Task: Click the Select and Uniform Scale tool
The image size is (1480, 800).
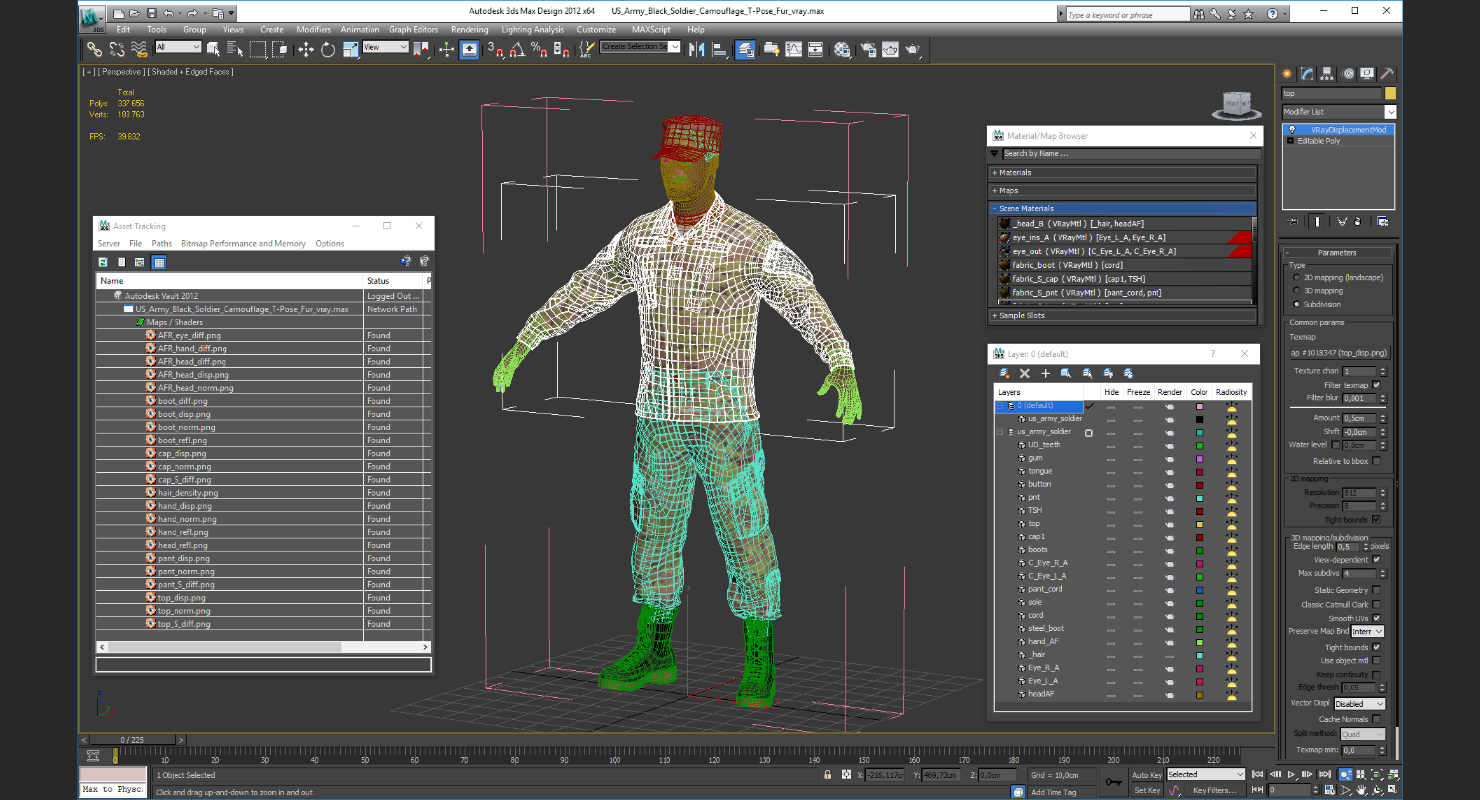Action: pos(349,49)
